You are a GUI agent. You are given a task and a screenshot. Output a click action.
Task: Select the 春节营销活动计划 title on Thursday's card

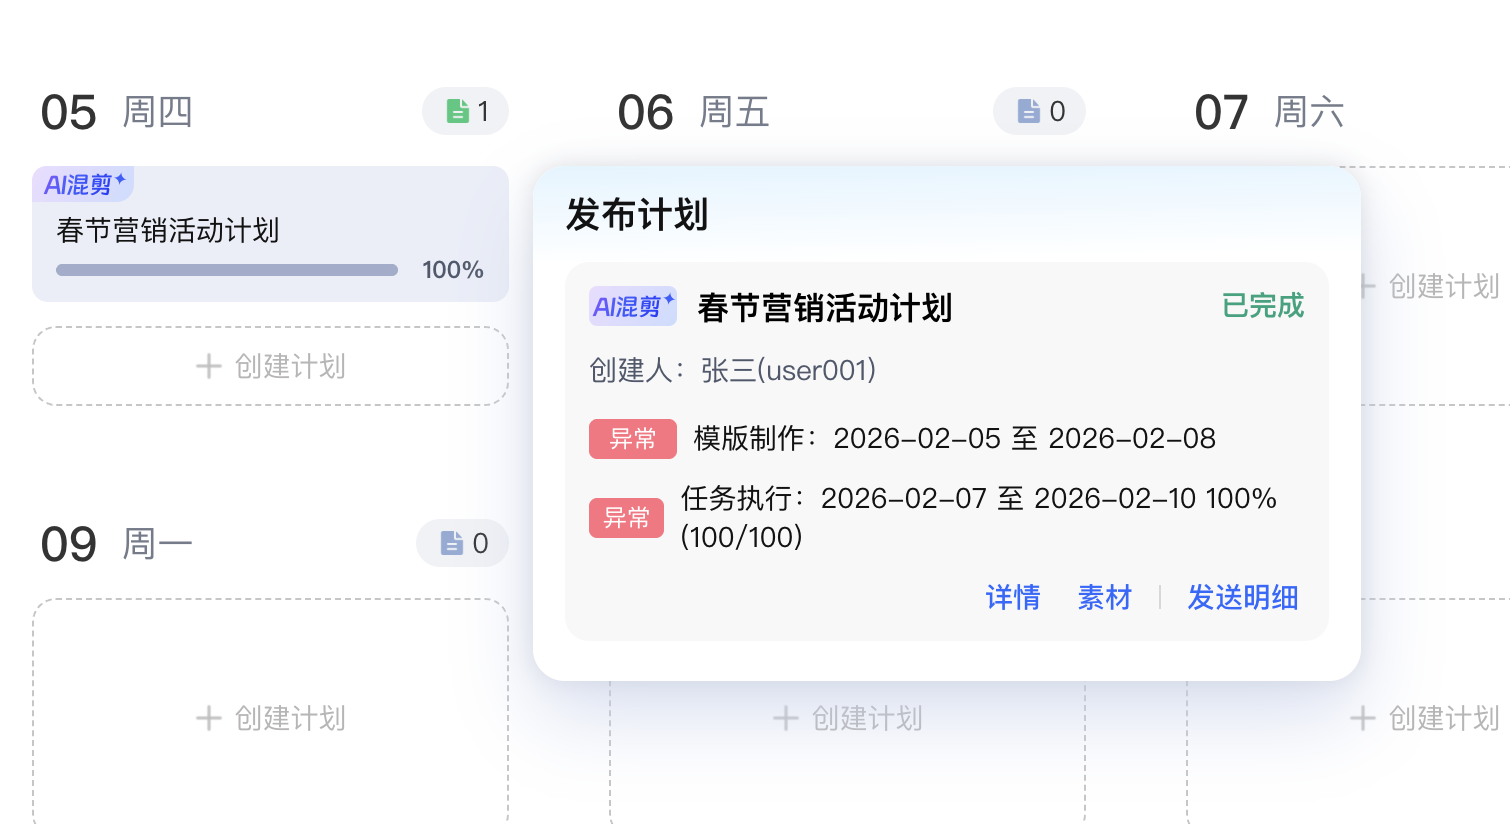click(x=168, y=231)
